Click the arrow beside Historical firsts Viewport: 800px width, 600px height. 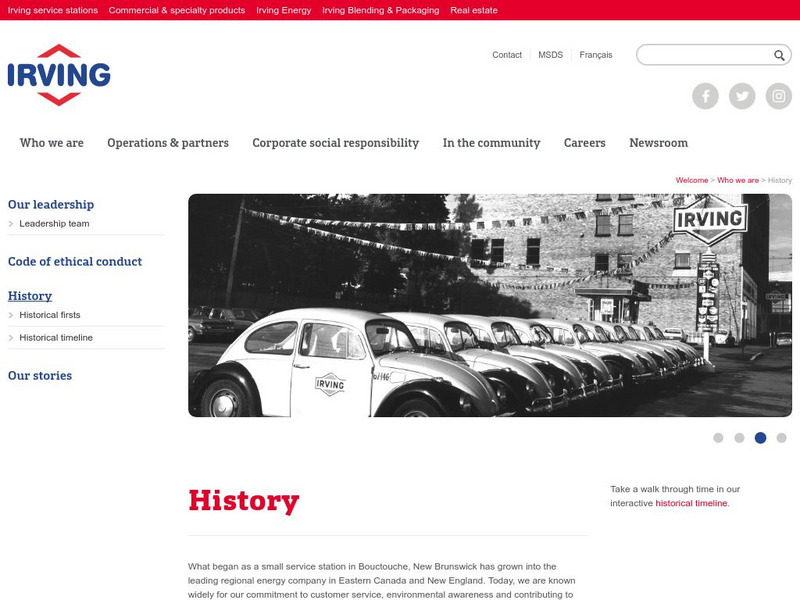[11, 315]
